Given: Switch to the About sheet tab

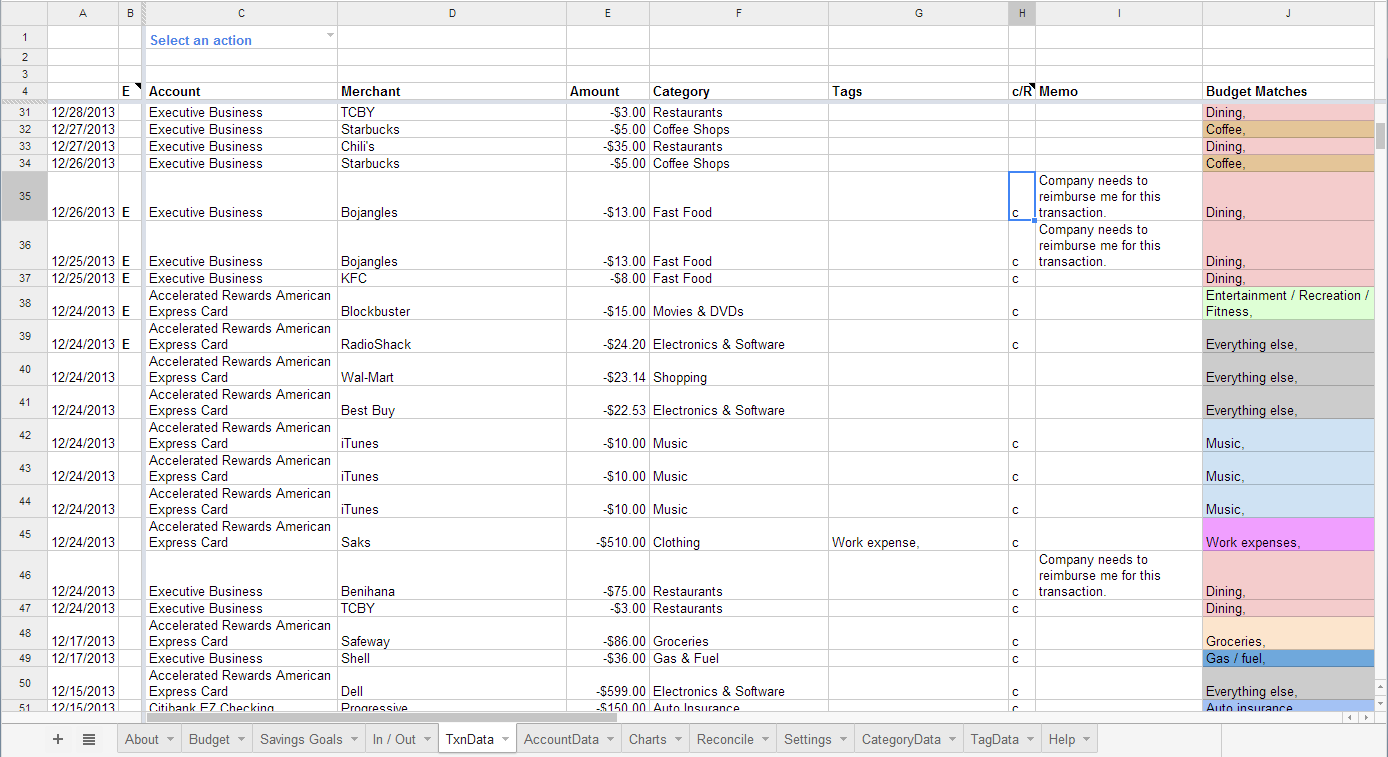Looking at the screenshot, I should pos(142,740).
